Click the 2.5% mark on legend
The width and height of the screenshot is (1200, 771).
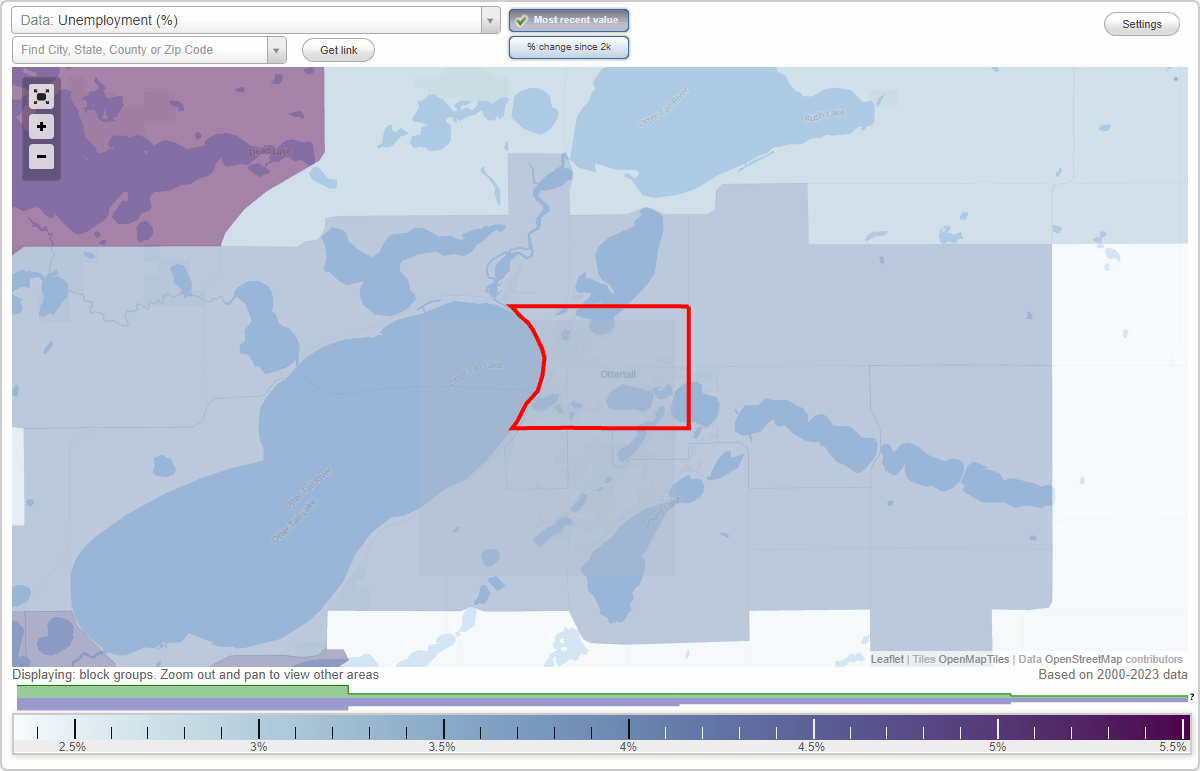tap(73, 746)
